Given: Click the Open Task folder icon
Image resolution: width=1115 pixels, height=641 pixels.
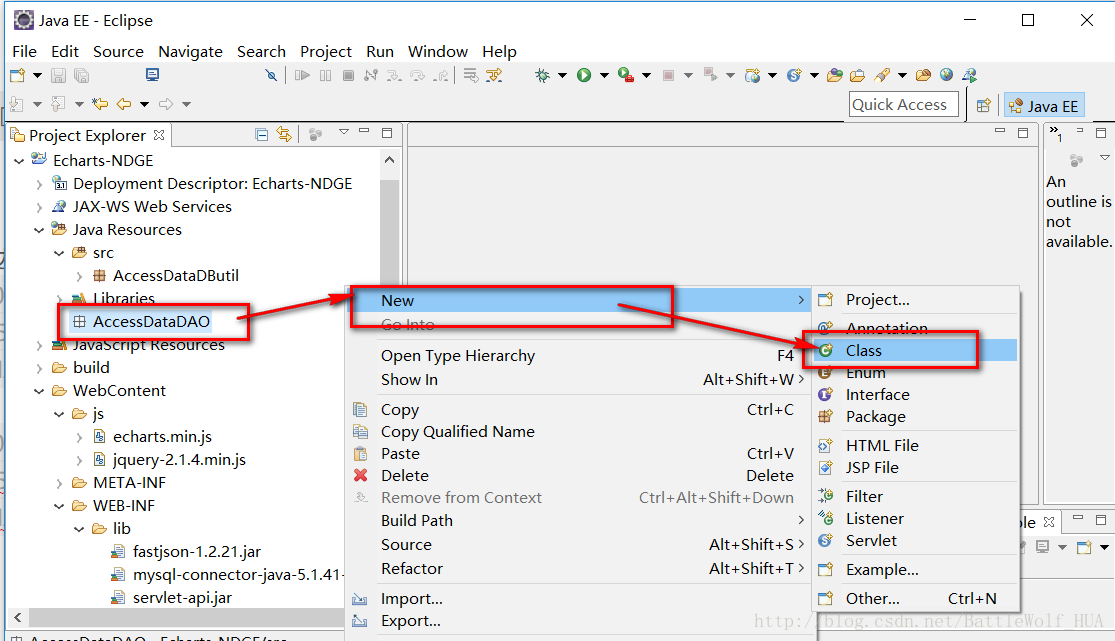Looking at the screenshot, I should (858, 75).
